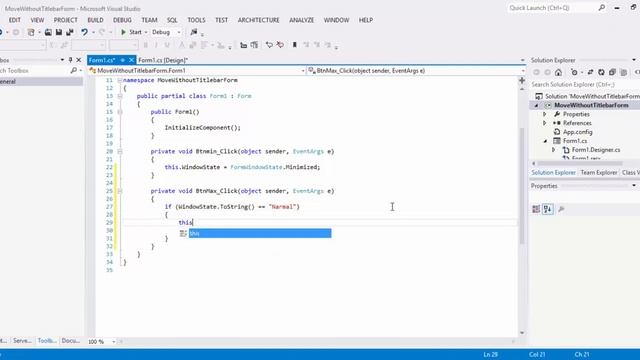Viewport: 640px width, 360px height.
Task: Collapse the Form1 class outline block
Action: (x=120, y=96)
